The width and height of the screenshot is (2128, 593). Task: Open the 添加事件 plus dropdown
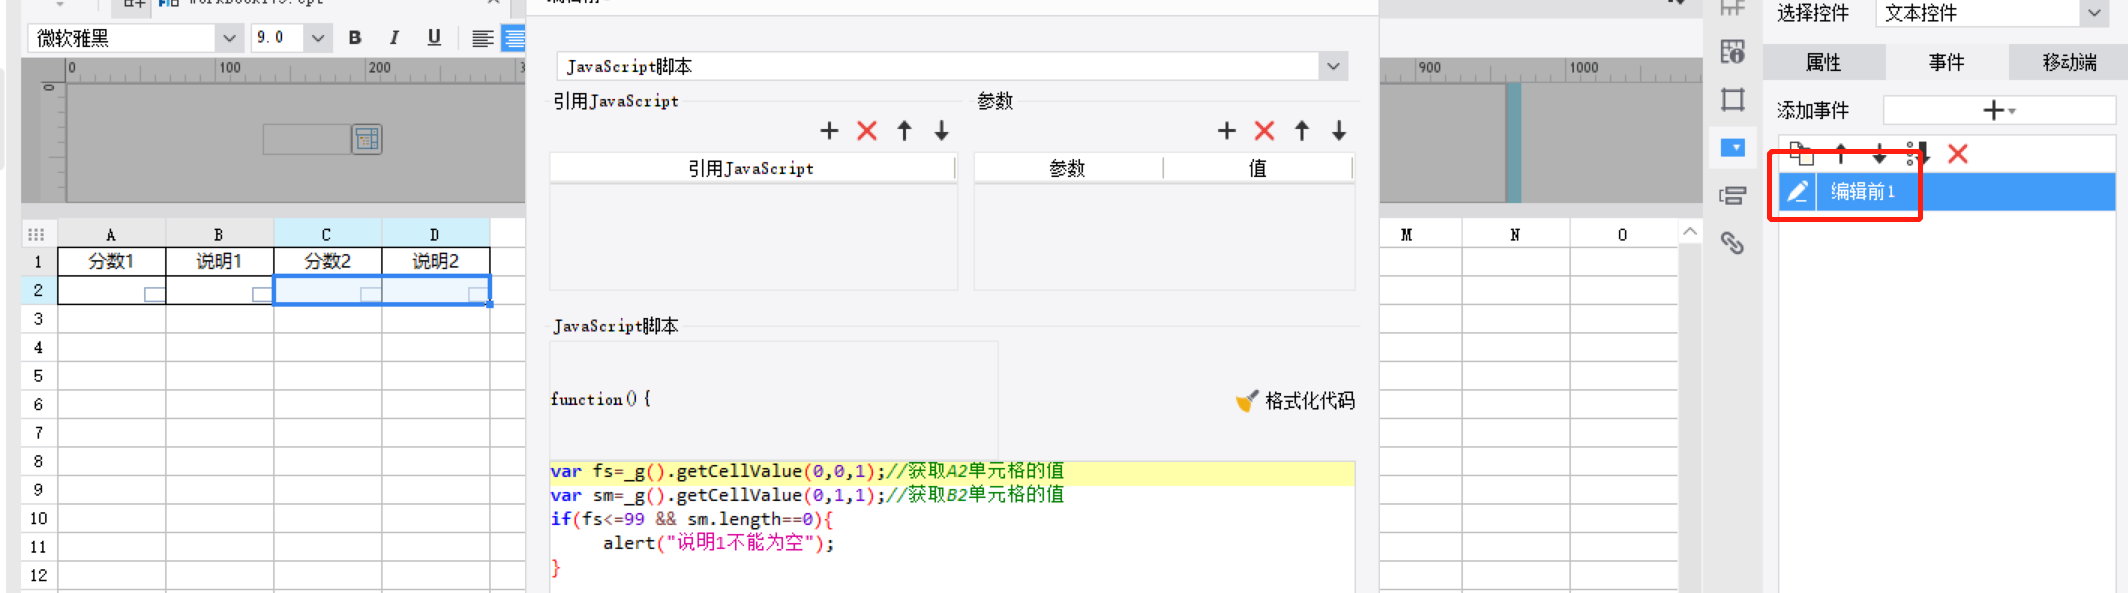click(x=1999, y=110)
